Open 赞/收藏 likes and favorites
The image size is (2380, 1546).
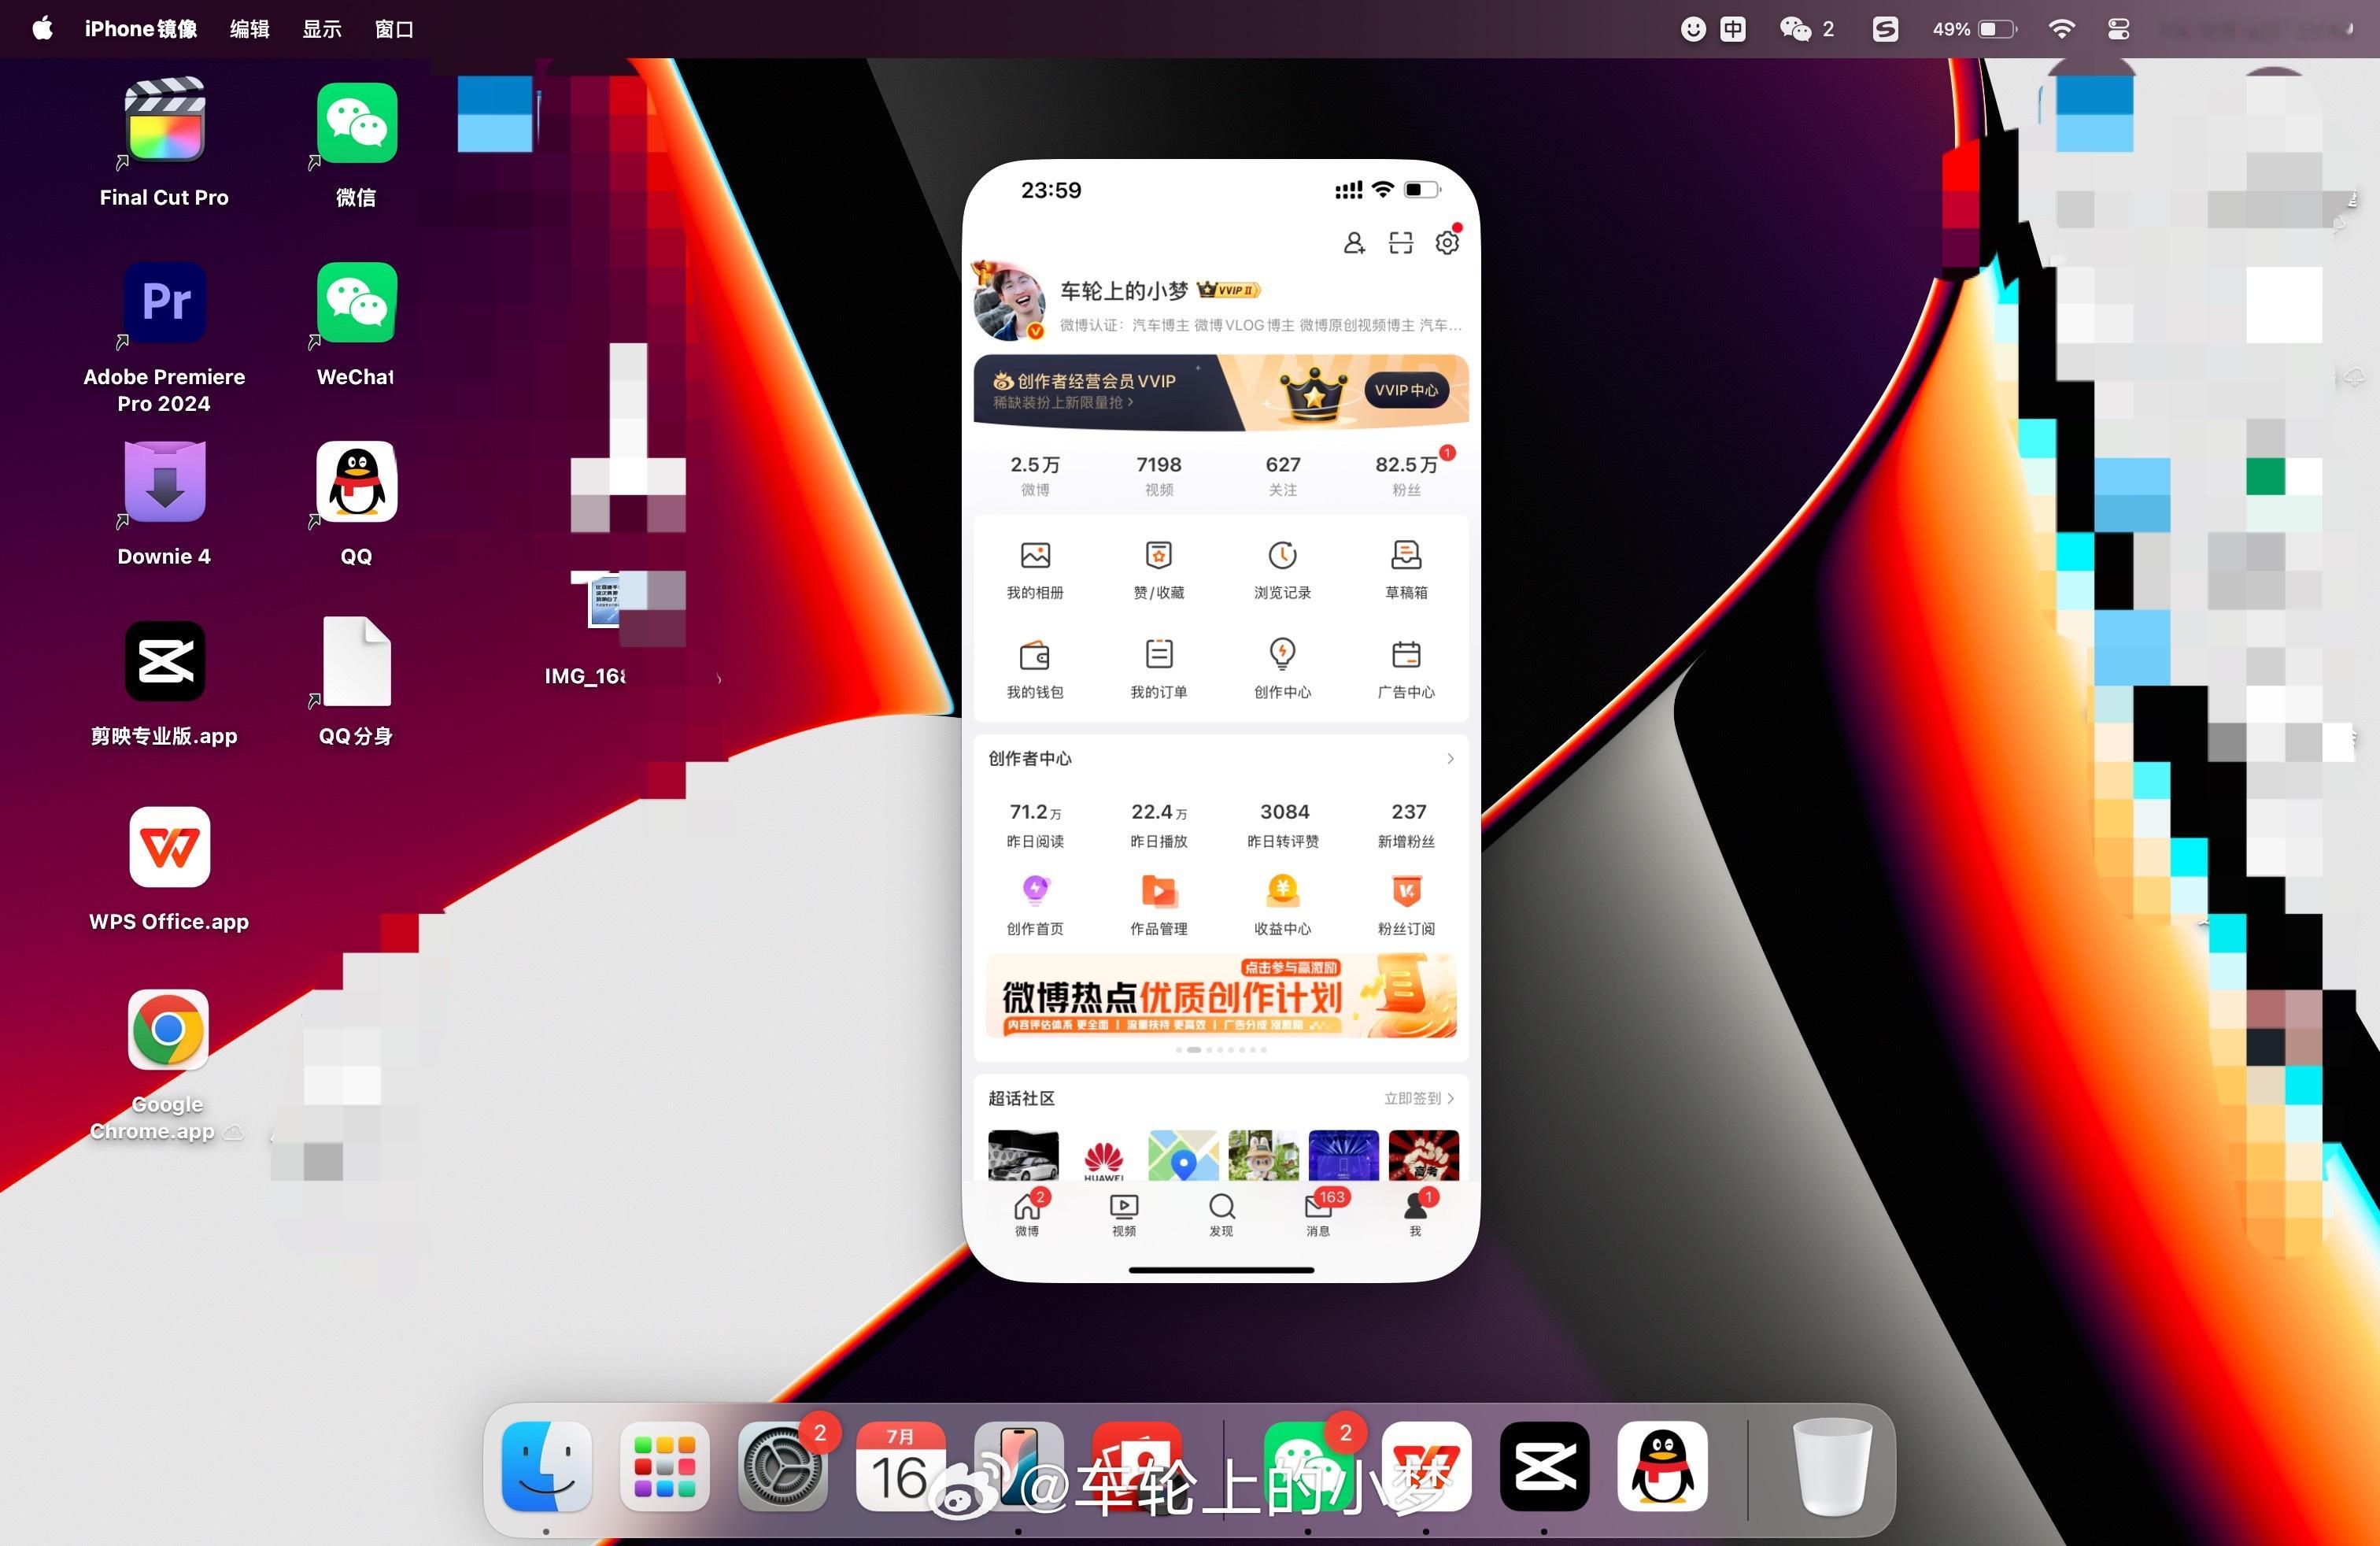click(1159, 569)
